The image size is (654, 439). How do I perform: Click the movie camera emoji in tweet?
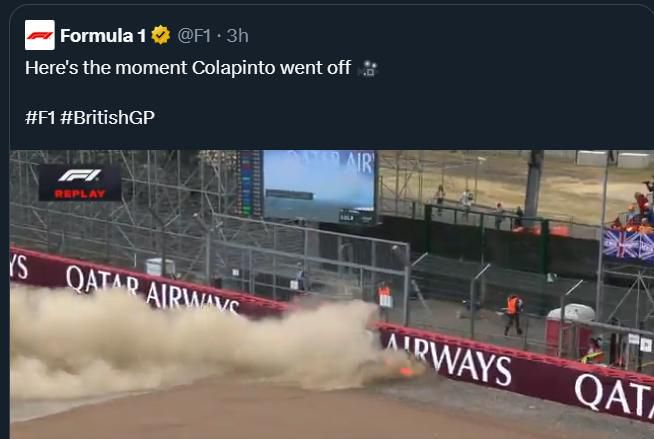(x=368, y=68)
